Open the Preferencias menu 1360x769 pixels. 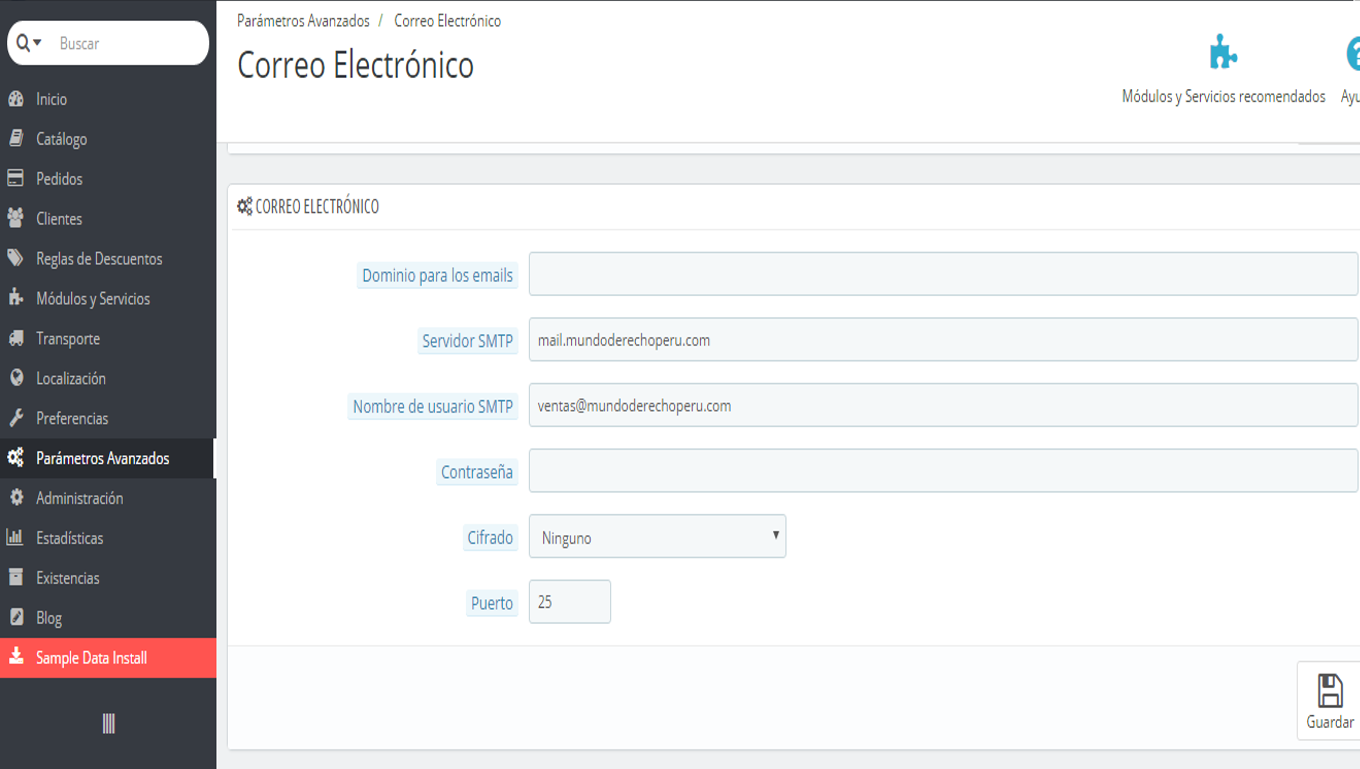click(72, 419)
